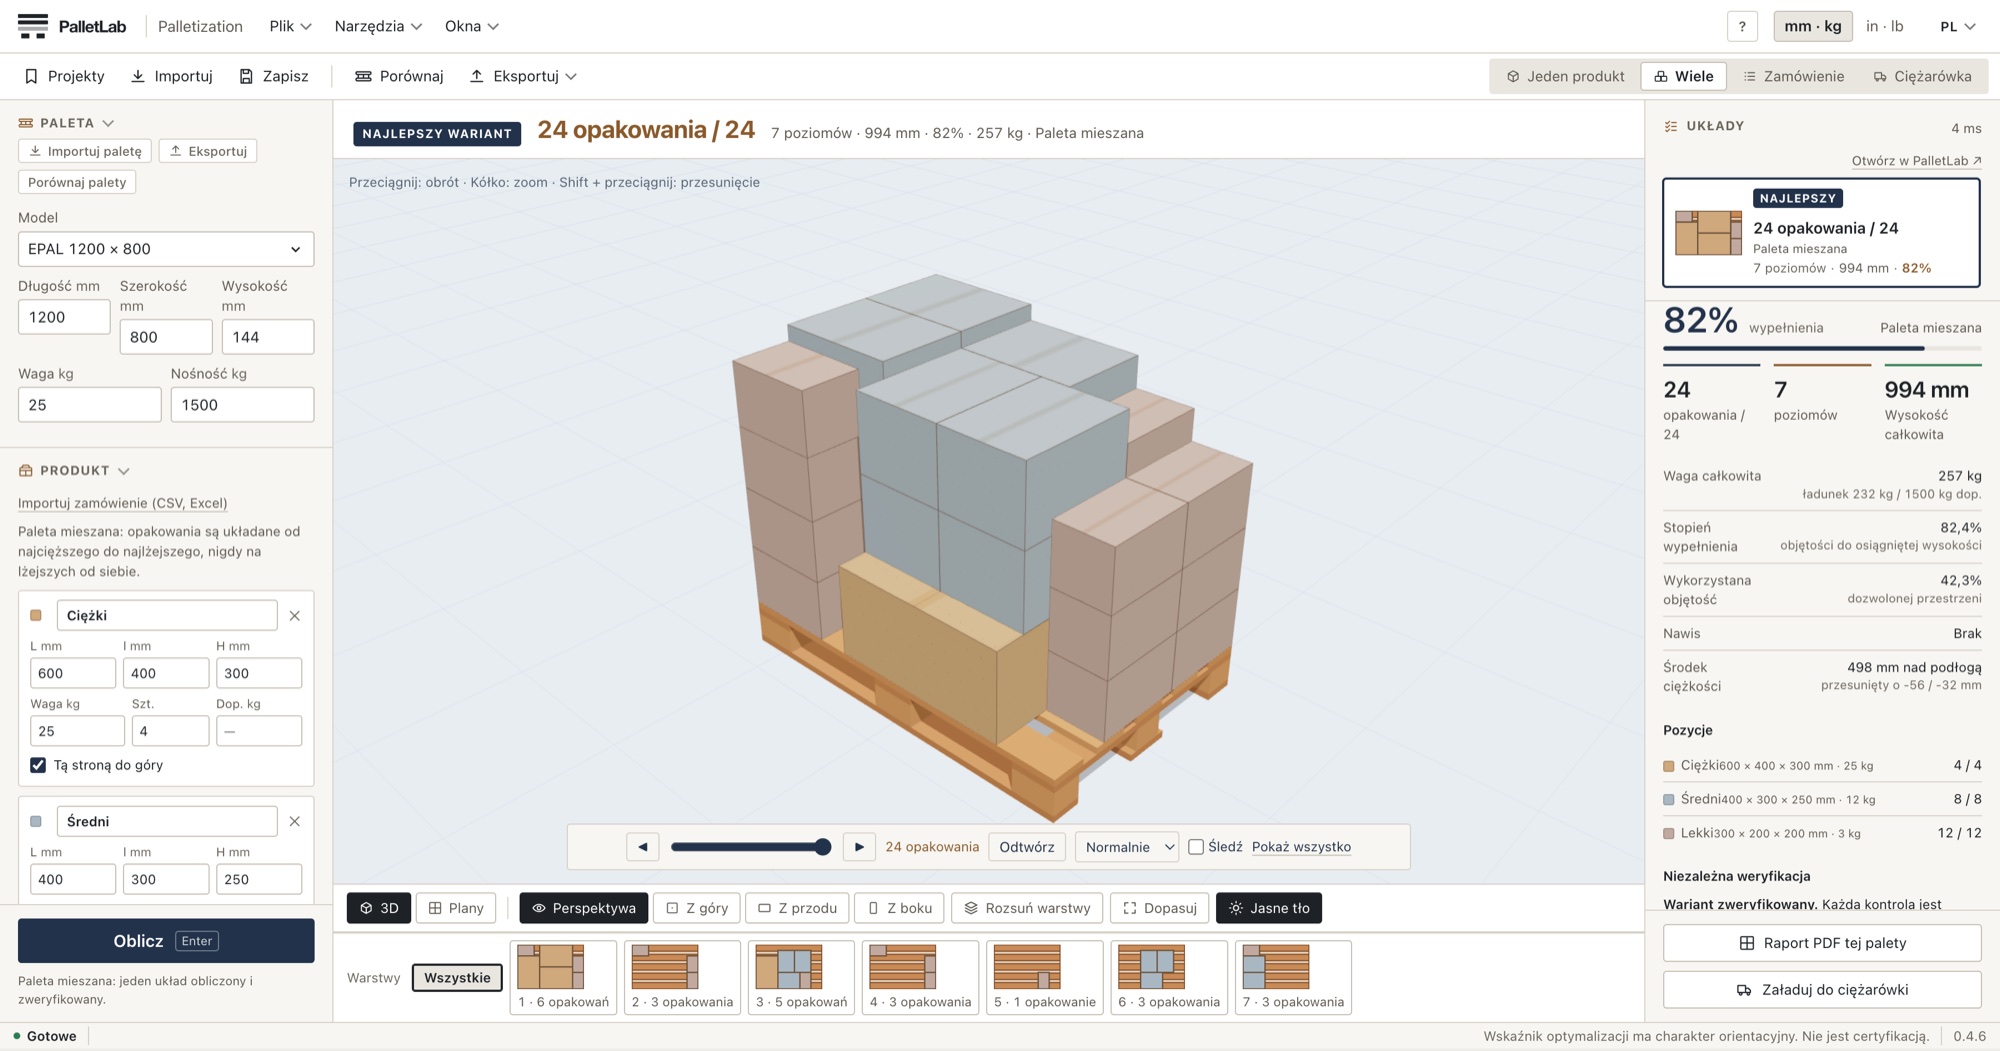Viewport: 2000px width, 1051px height.
Task: Select layer 3 thumbnail with 5 opakowań
Action: (x=801, y=978)
